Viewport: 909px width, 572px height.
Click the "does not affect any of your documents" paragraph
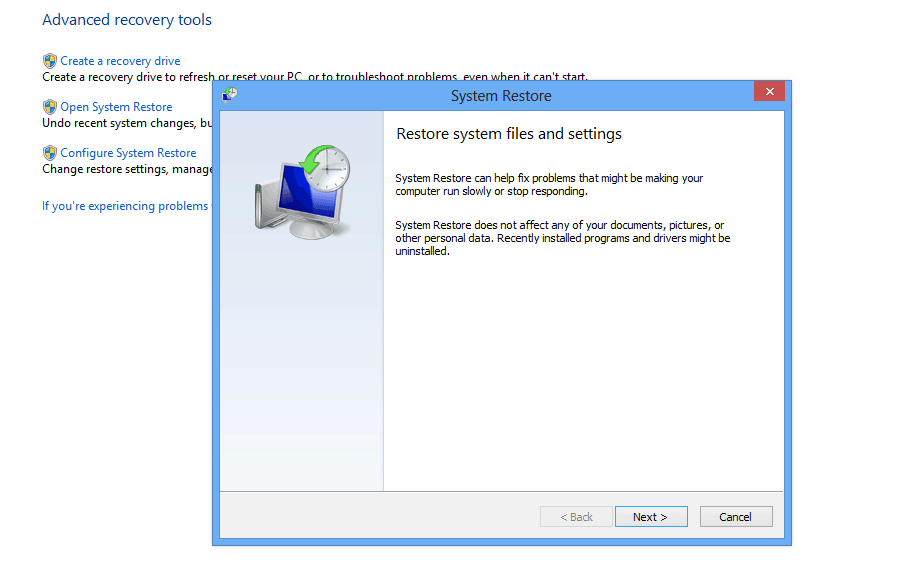pyautogui.click(x=562, y=238)
